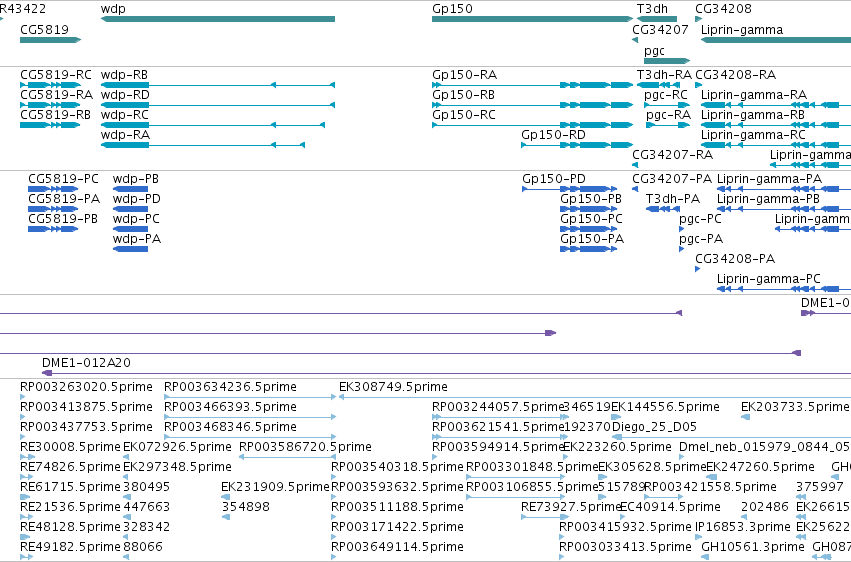Select Liprin-gamma-PC protein label
This screenshot has width=851, height=562.
pyautogui.click(x=769, y=279)
